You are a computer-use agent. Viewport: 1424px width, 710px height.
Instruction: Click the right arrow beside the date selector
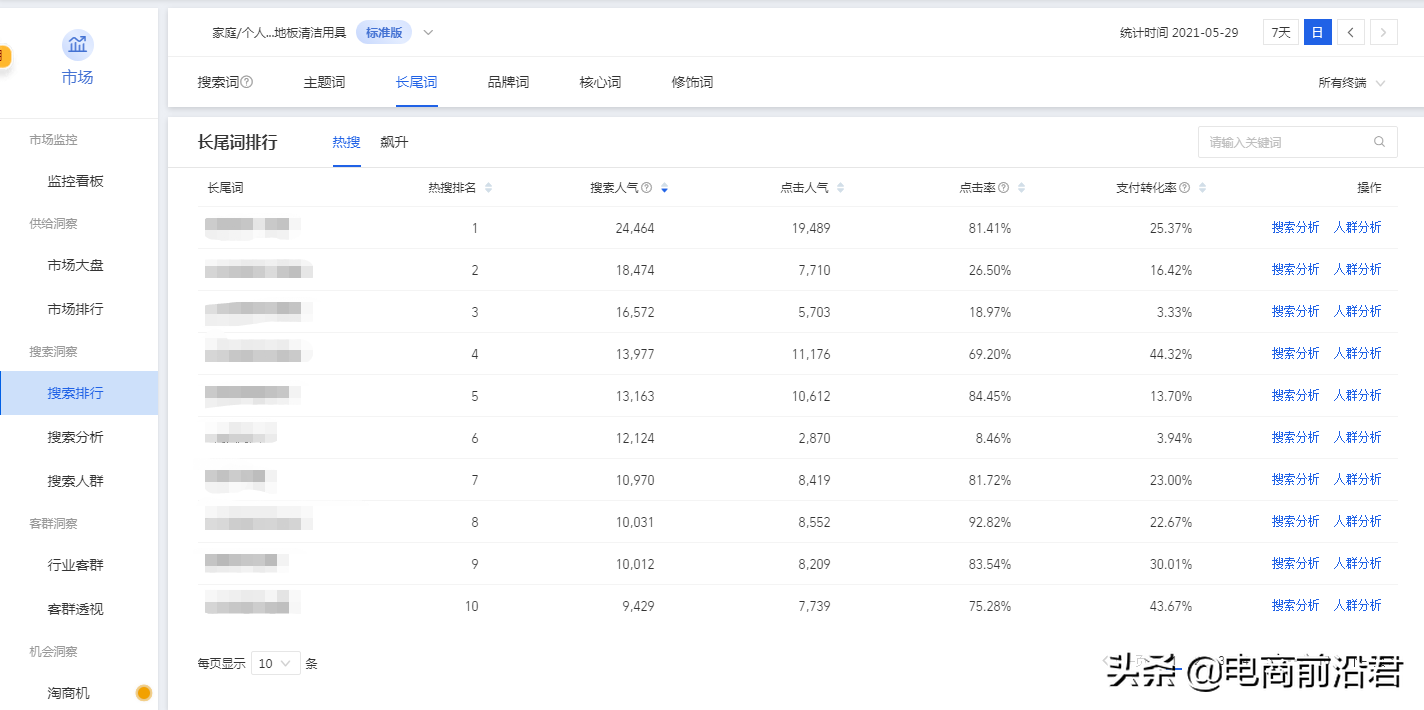pyautogui.click(x=1384, y=32)
